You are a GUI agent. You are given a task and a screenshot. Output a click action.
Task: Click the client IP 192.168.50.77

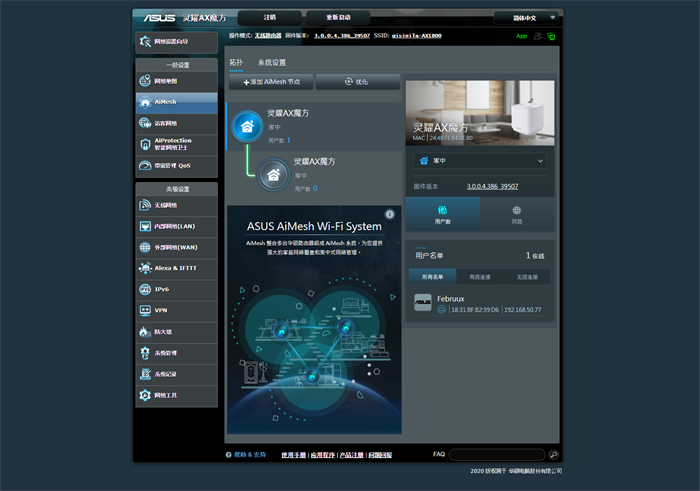point(523,310)
